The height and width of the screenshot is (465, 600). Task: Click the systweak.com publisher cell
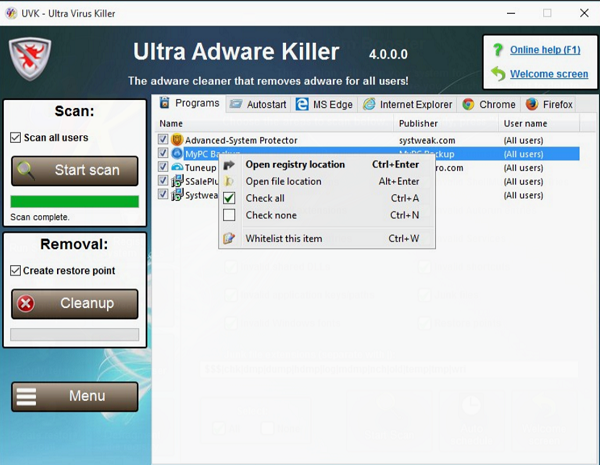pyautogui.click(x=427, y=140)
